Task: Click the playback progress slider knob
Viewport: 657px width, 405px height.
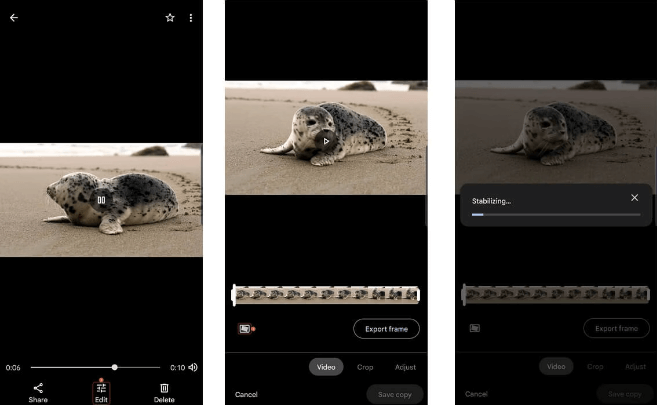Action: 114,367
